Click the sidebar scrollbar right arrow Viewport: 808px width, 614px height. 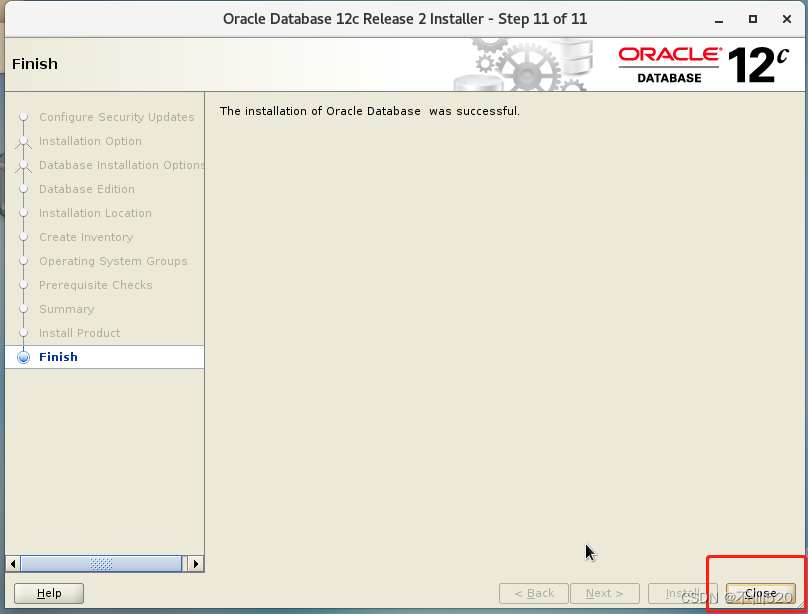click(195, 564)
